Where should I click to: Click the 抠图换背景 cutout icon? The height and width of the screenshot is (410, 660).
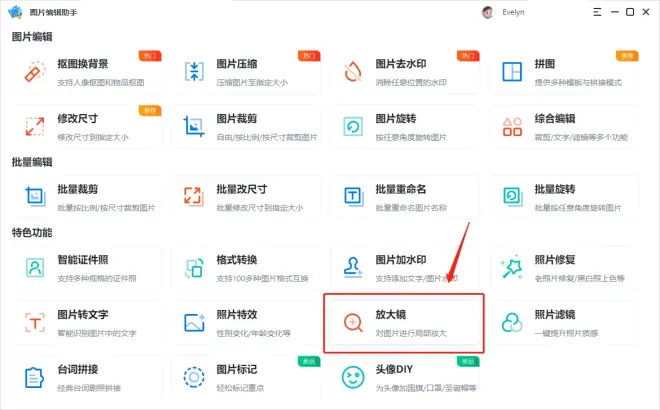click(x=35, y=72)
